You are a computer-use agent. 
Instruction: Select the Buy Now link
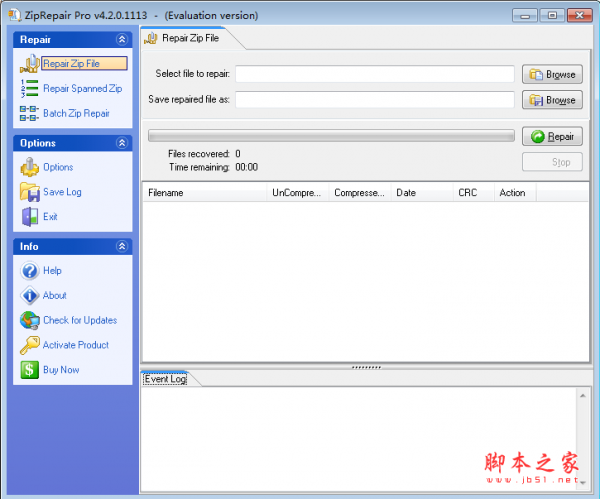tap(61, 370)
